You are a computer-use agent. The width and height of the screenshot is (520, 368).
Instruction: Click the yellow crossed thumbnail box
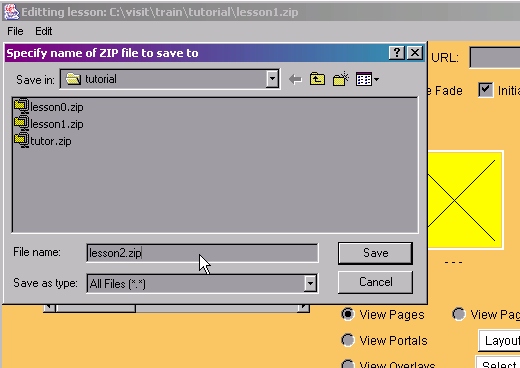click(465, 200)
